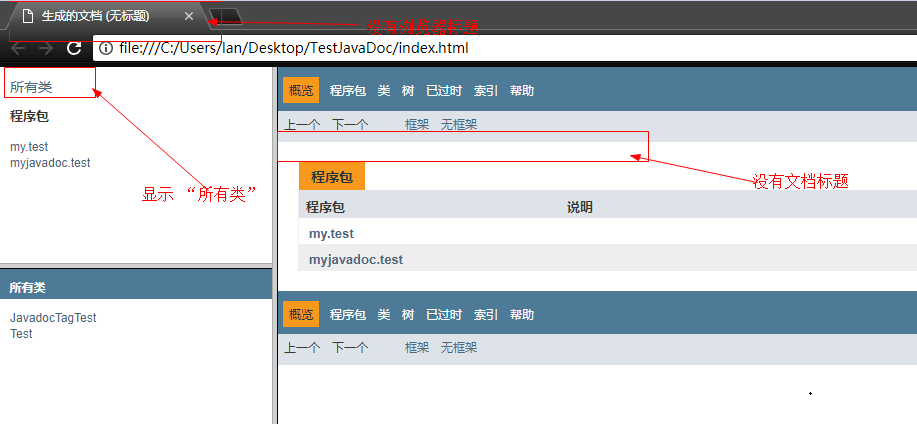Open a new browser tab

(228, 16)
